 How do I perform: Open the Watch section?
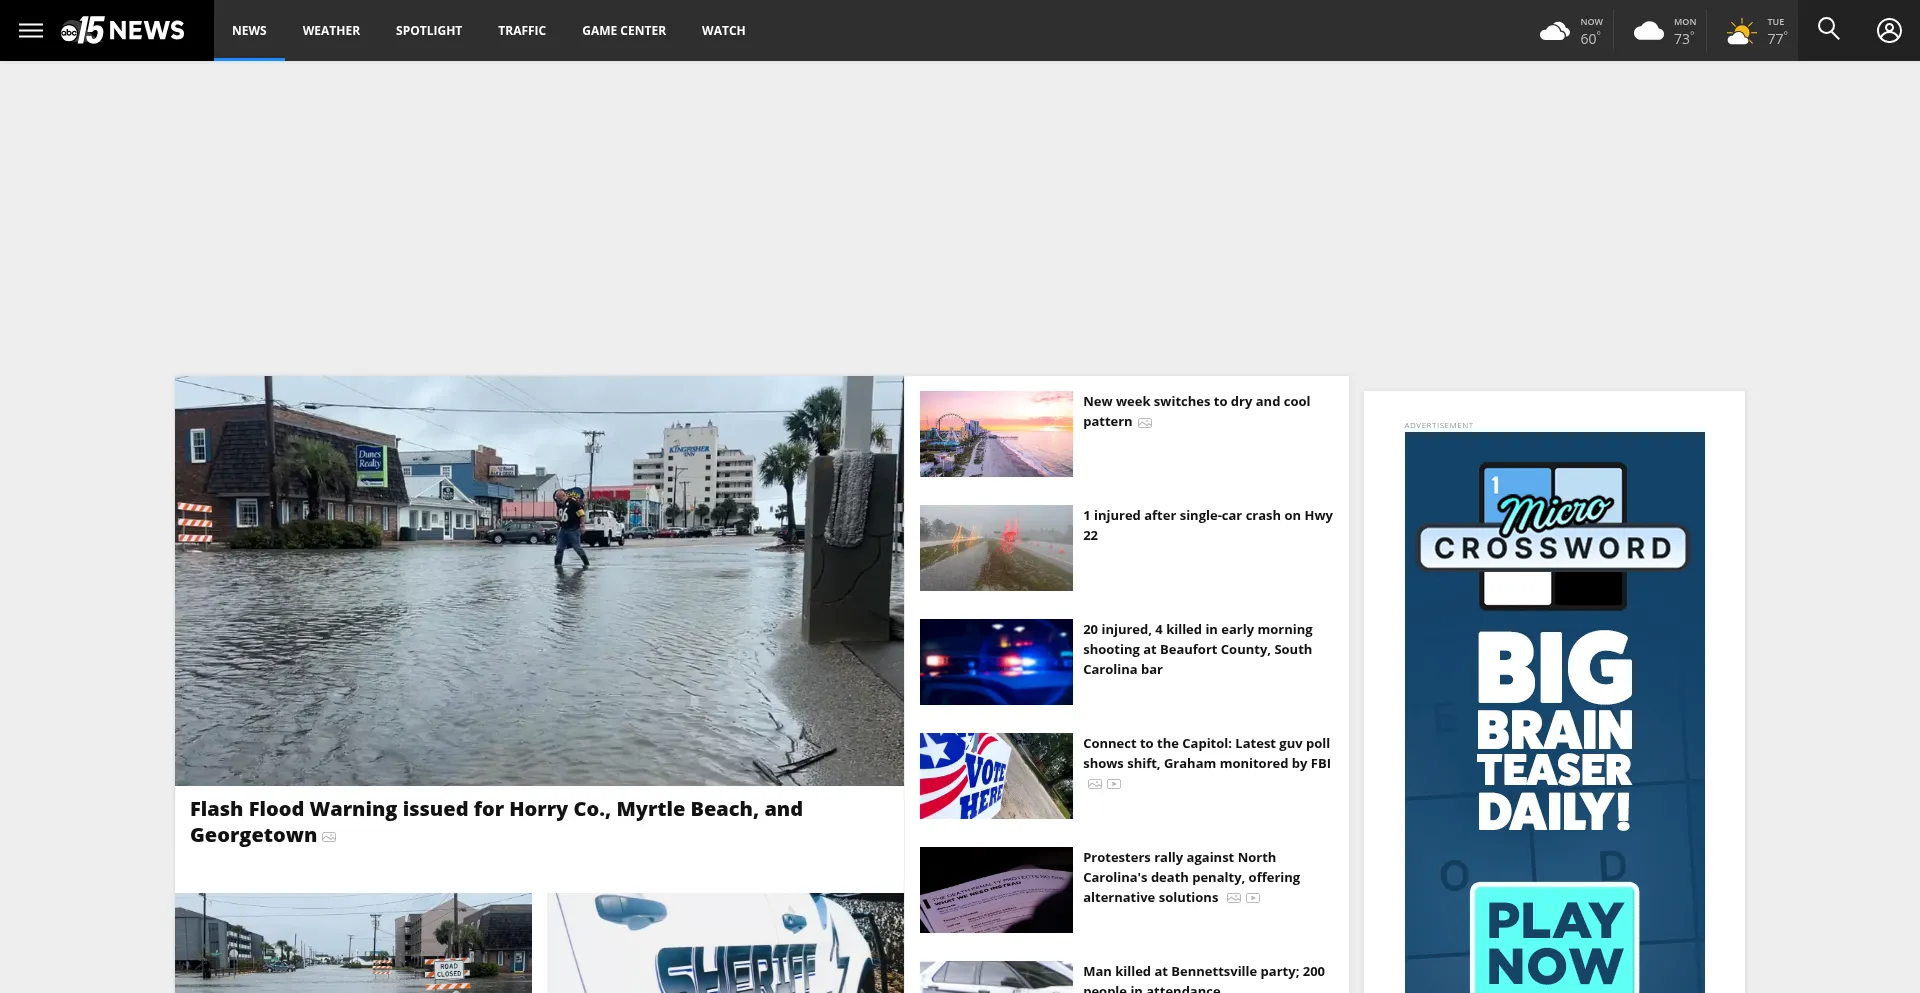723,31
